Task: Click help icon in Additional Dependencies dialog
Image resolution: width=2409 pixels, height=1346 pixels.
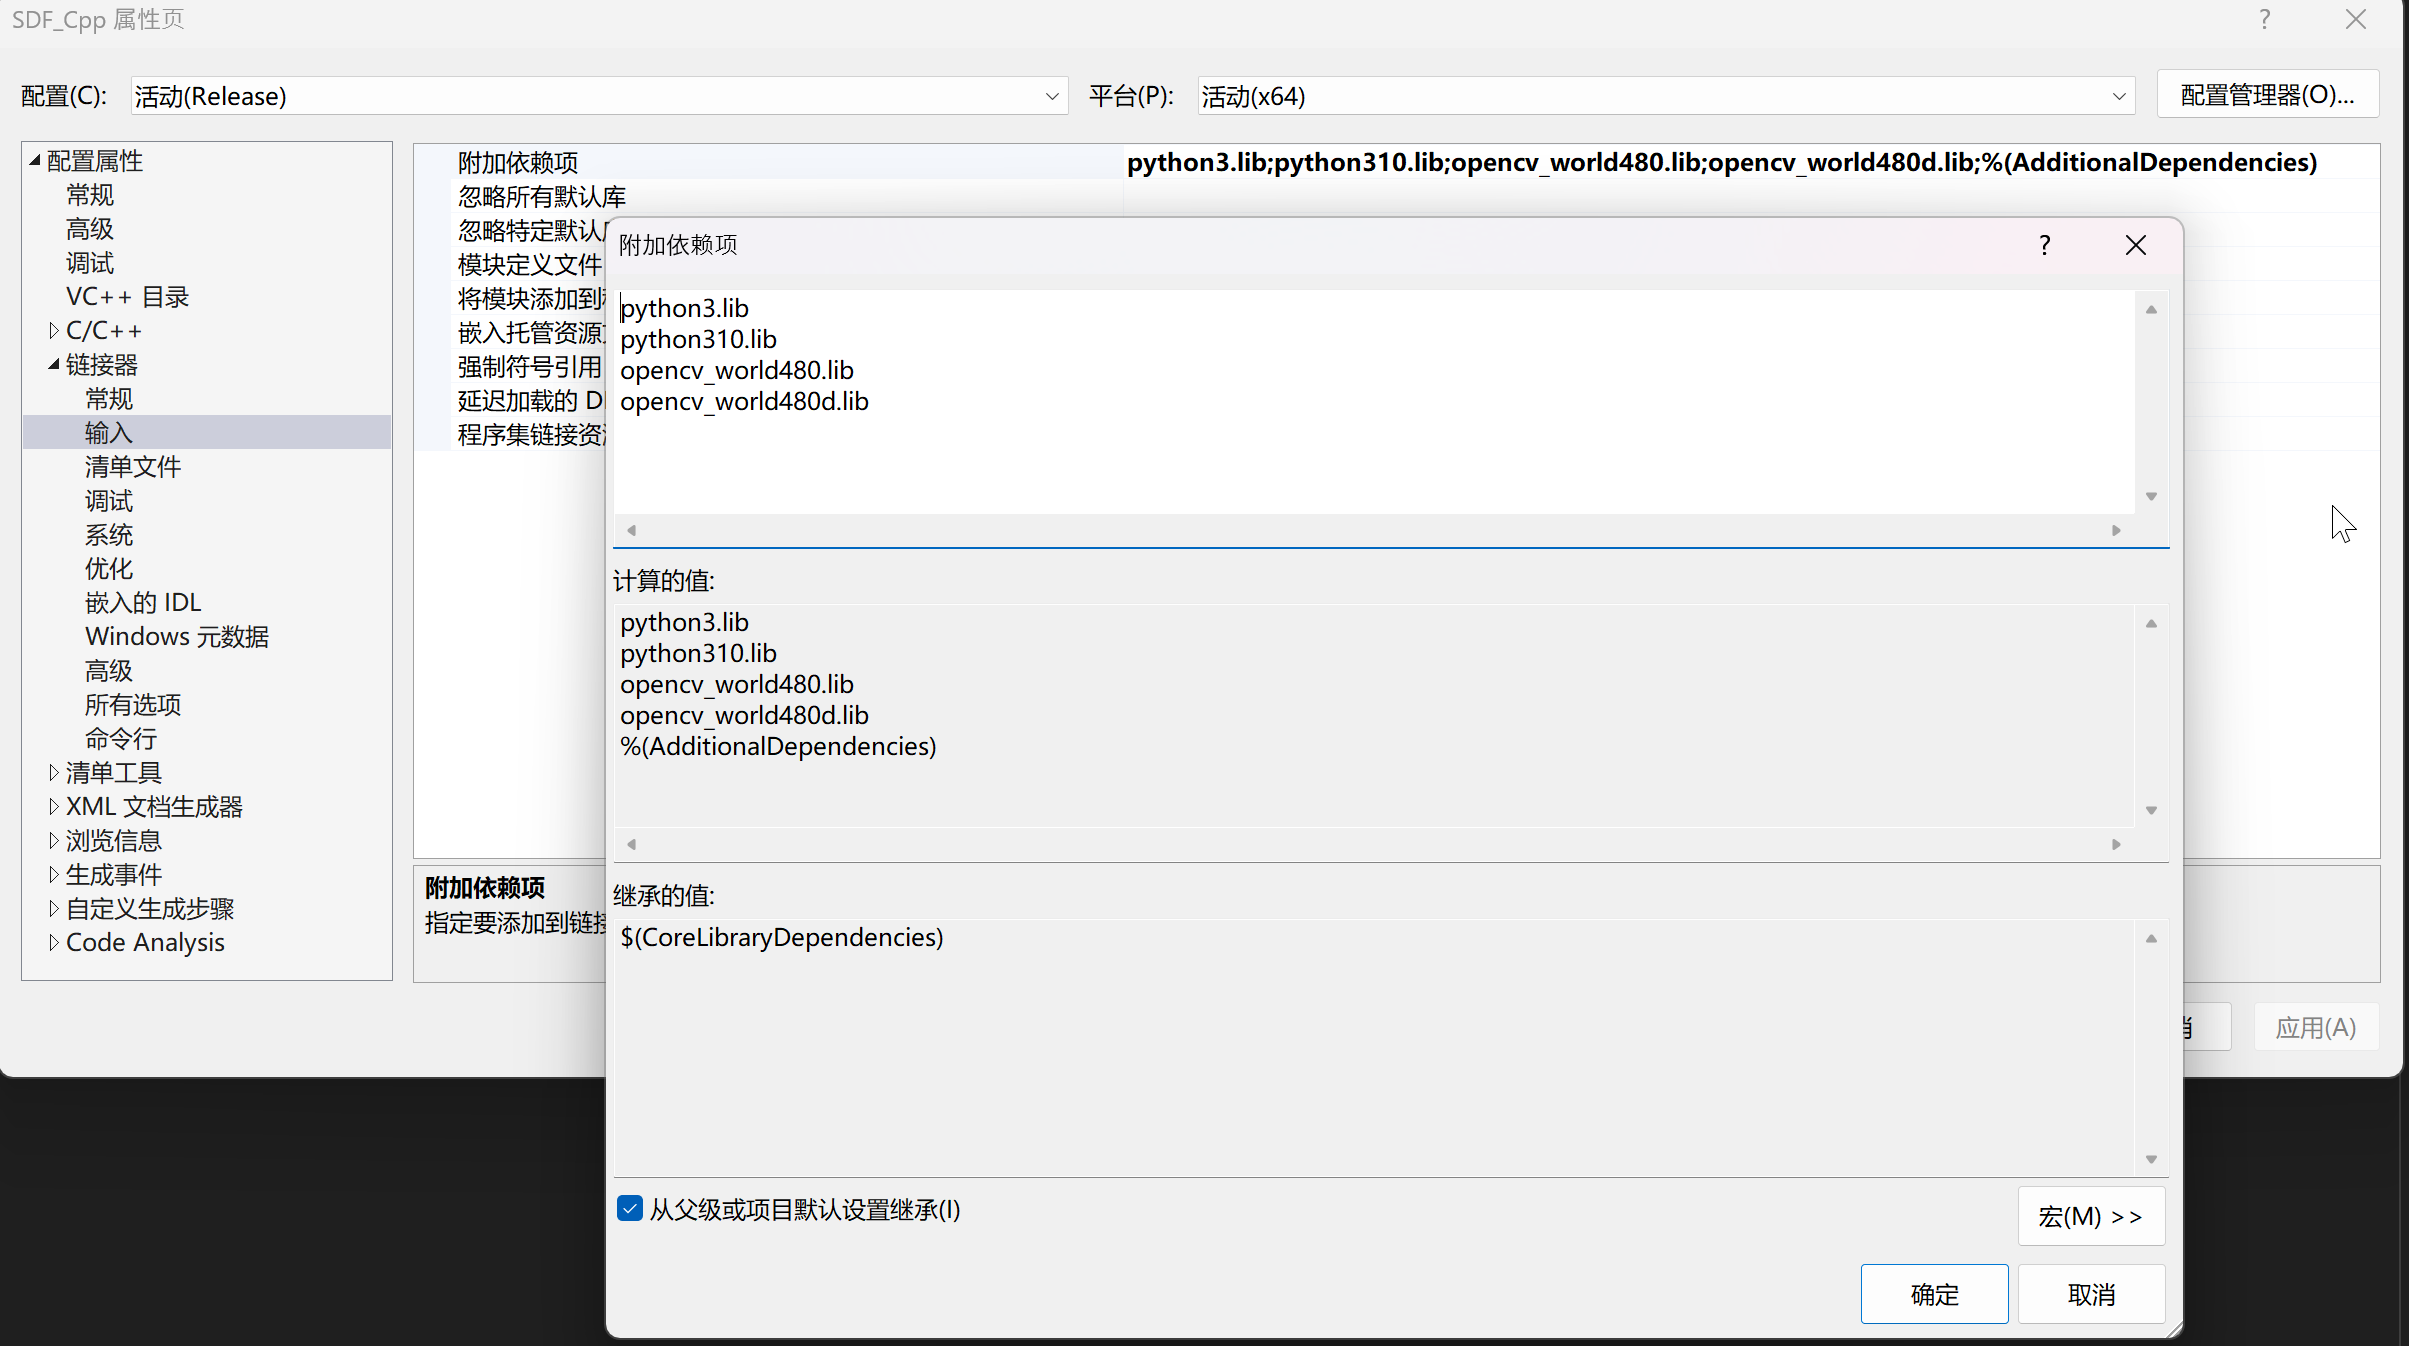Action: coord(2045,245)
